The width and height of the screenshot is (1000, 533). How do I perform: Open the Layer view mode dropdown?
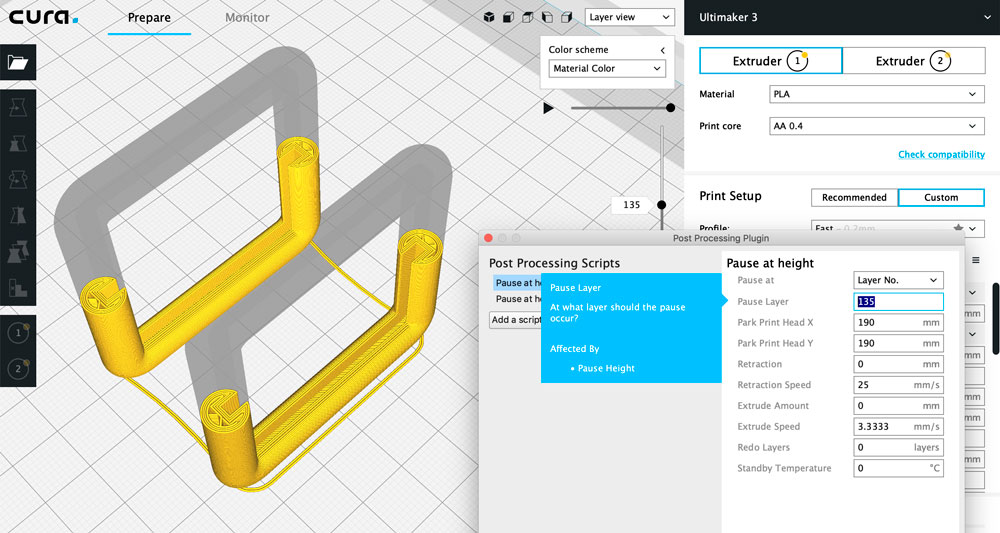click(x=629, y=17)
